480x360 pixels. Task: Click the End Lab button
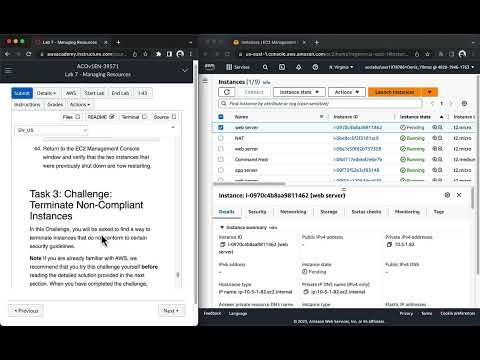[120, 93]
